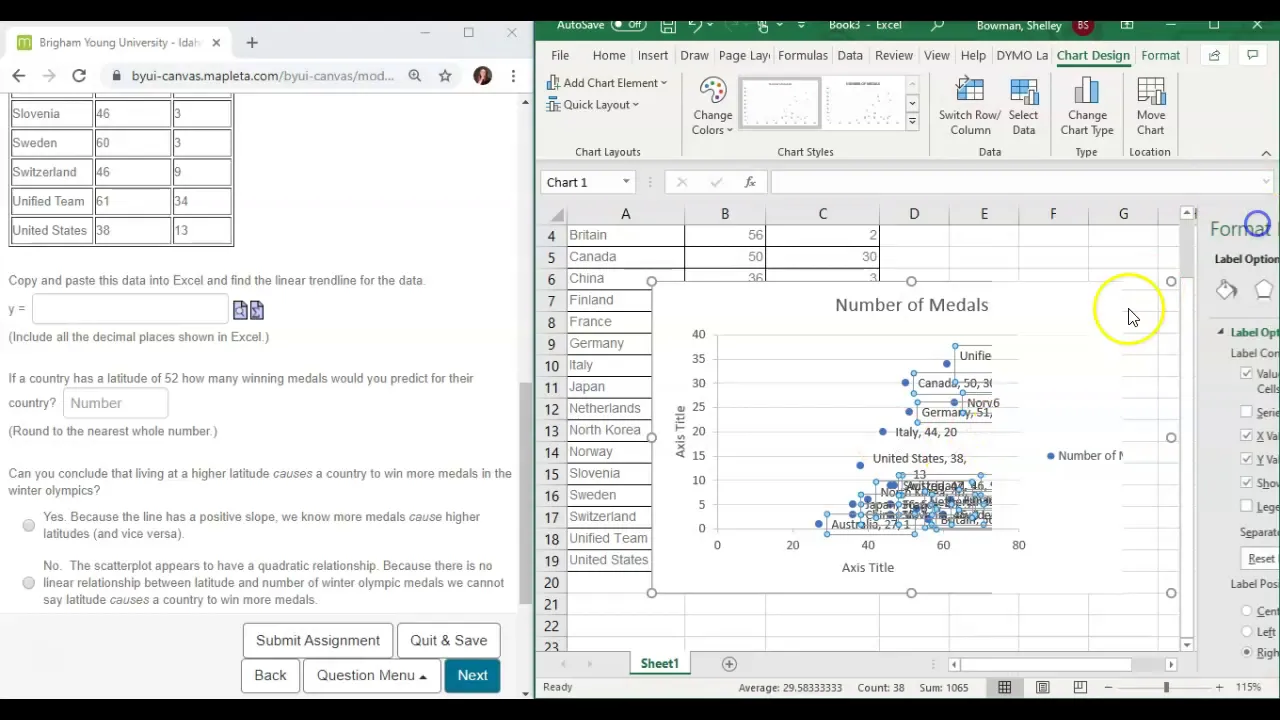Click the Save icon in Excel title bar
This screenshot has height=720, width=1280.
[668, 25]
